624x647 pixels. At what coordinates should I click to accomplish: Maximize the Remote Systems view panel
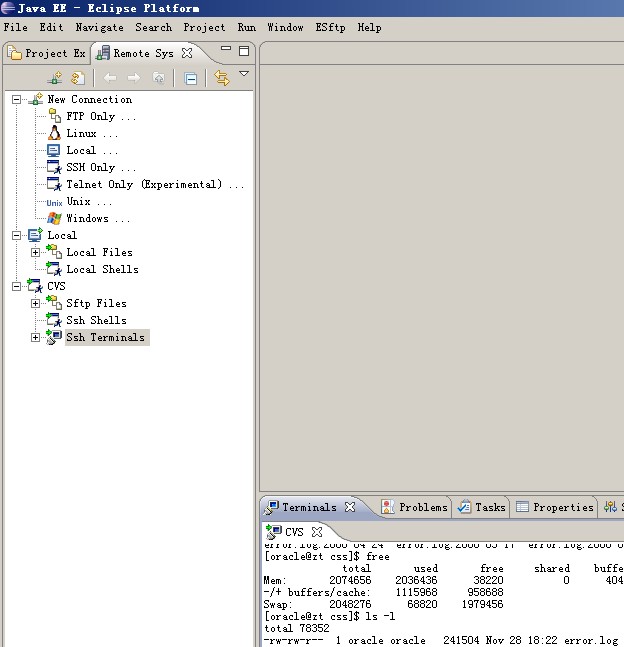tap(244, 51)
